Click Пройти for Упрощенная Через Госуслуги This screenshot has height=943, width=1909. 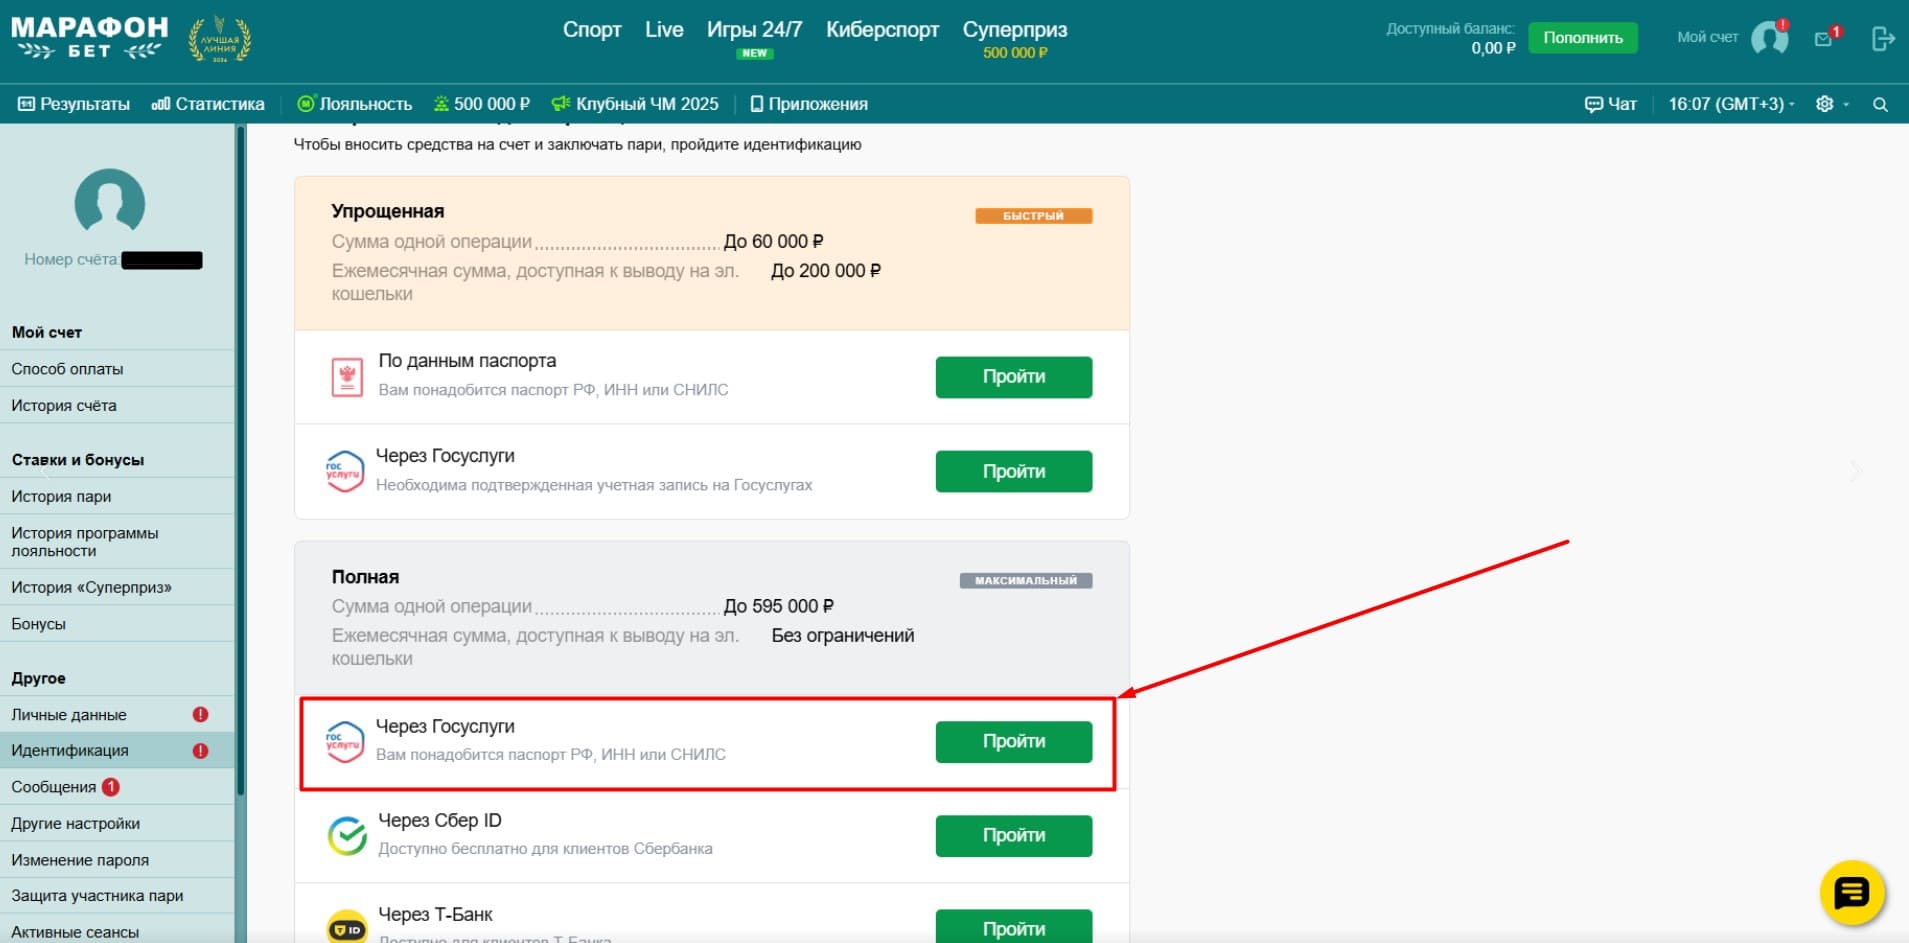(1014, 471)
